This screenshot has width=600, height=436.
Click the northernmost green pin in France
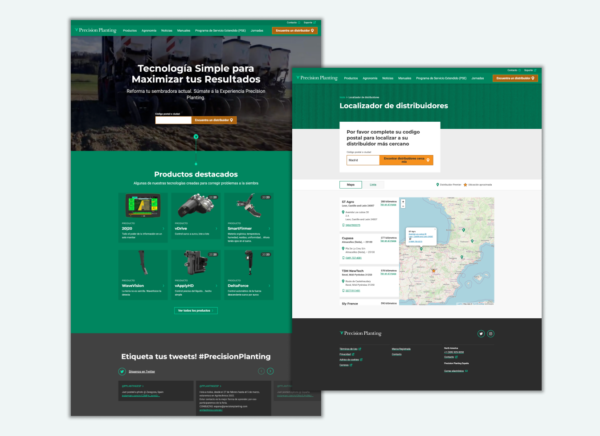463,230
